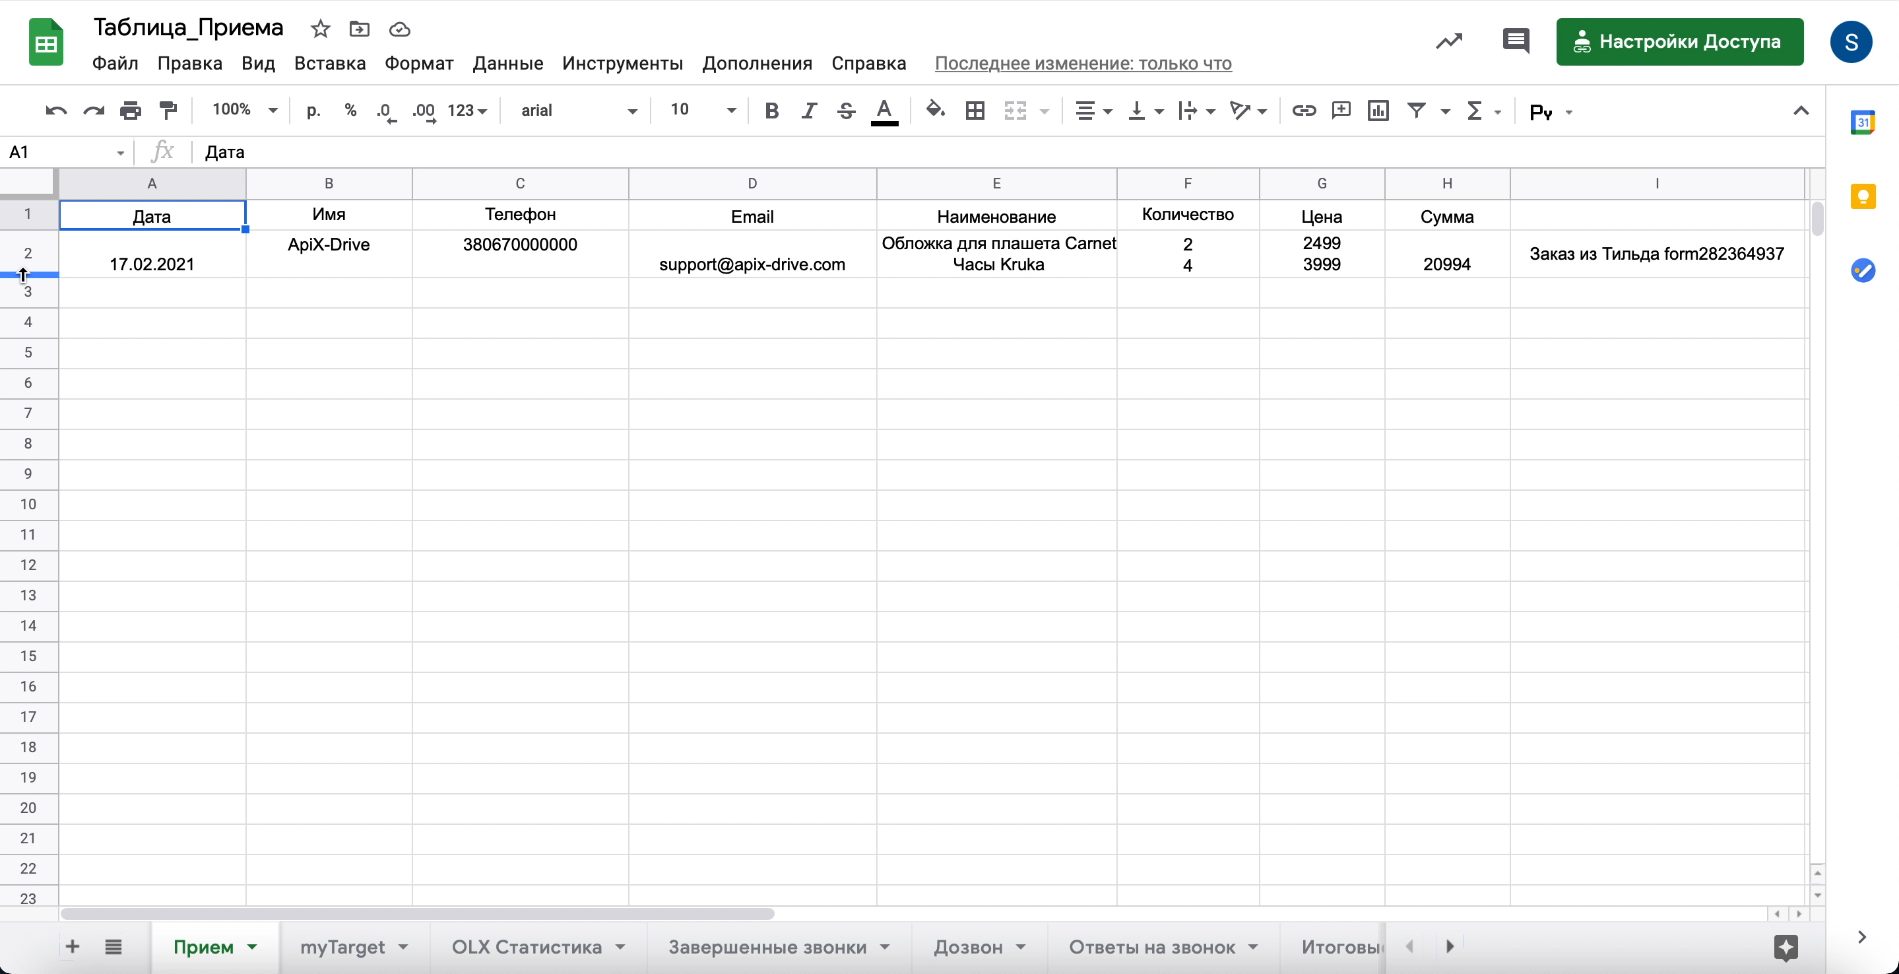Image resolution: width=1899 pixels, height=974 pixels.
Task: Toggle italic formatting
Action: 808,111
